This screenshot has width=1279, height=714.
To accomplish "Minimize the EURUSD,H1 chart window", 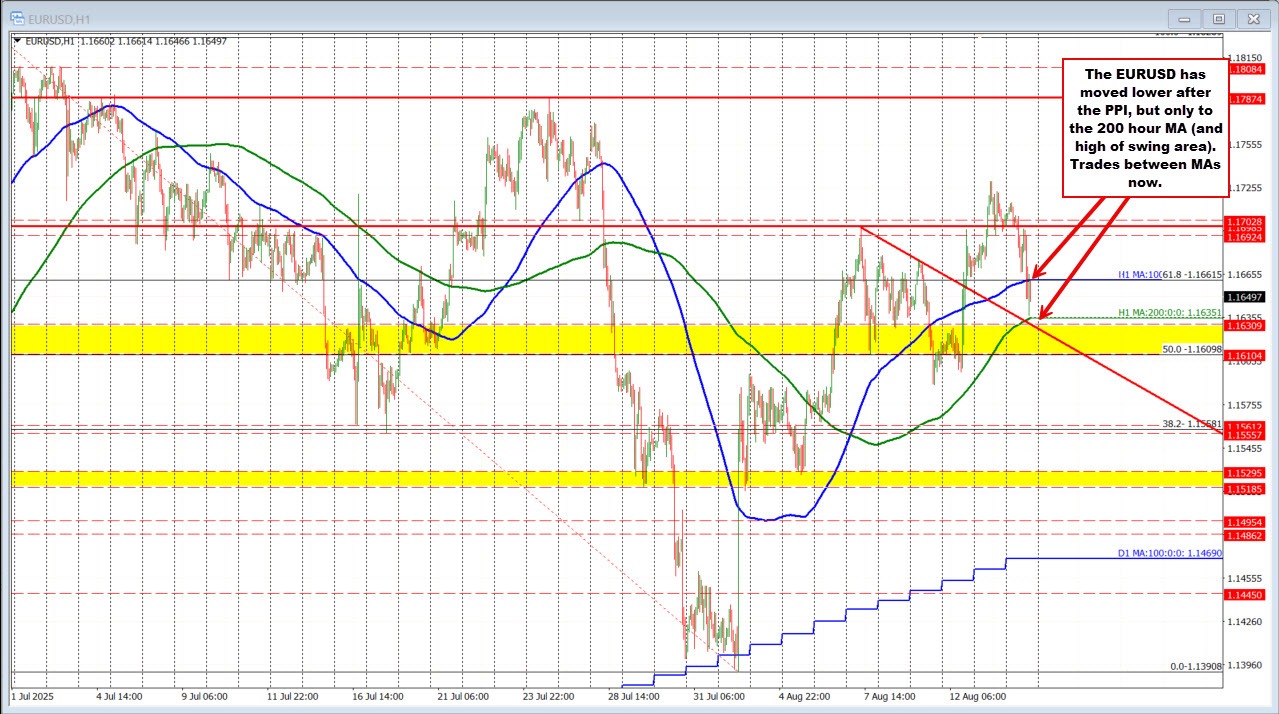I will pyautogui.click(x=1186, y=18).
